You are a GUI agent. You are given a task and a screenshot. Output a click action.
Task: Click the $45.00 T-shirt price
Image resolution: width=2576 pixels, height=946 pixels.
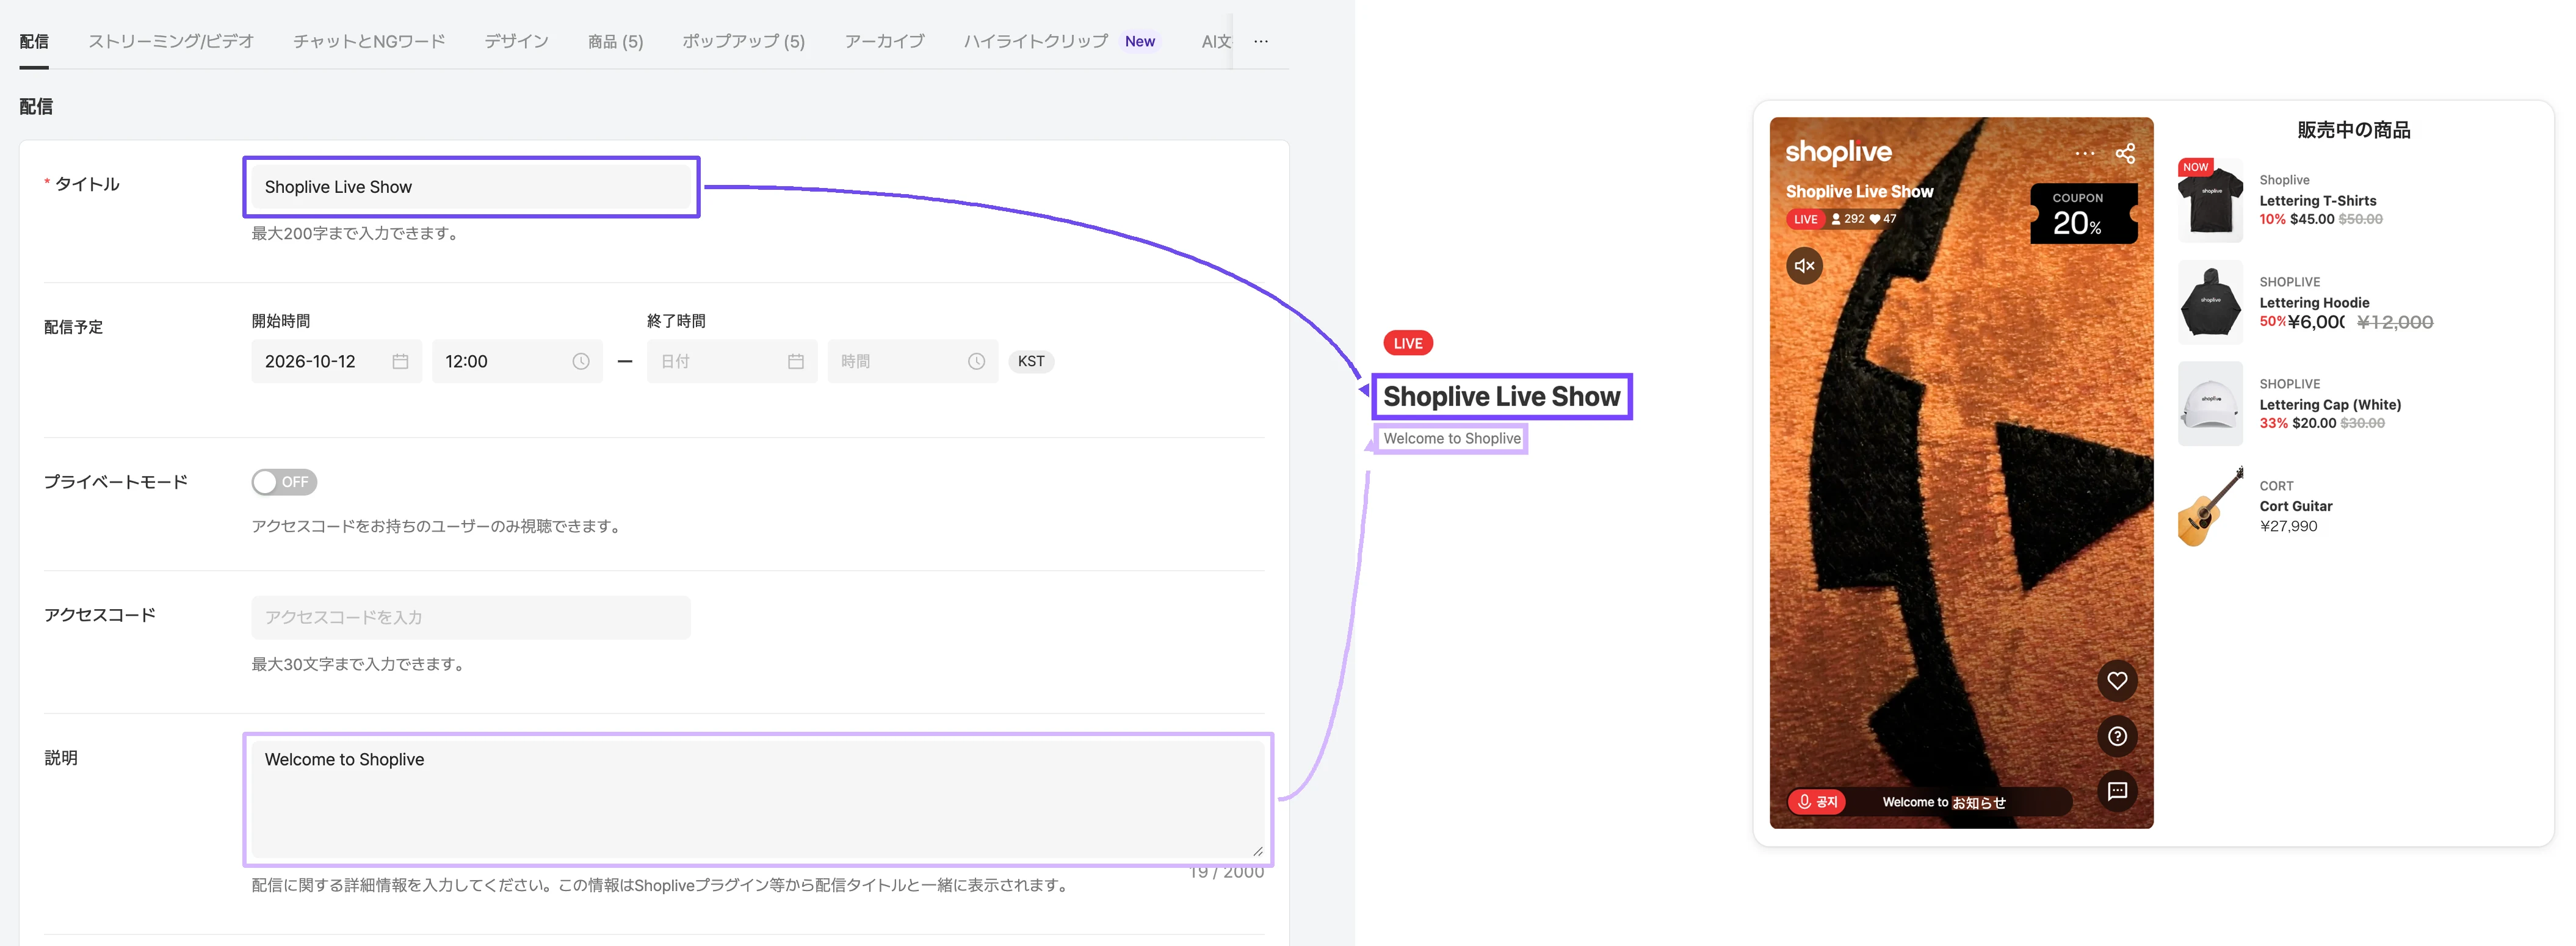pyautogui.click(x=2312, y=219)
